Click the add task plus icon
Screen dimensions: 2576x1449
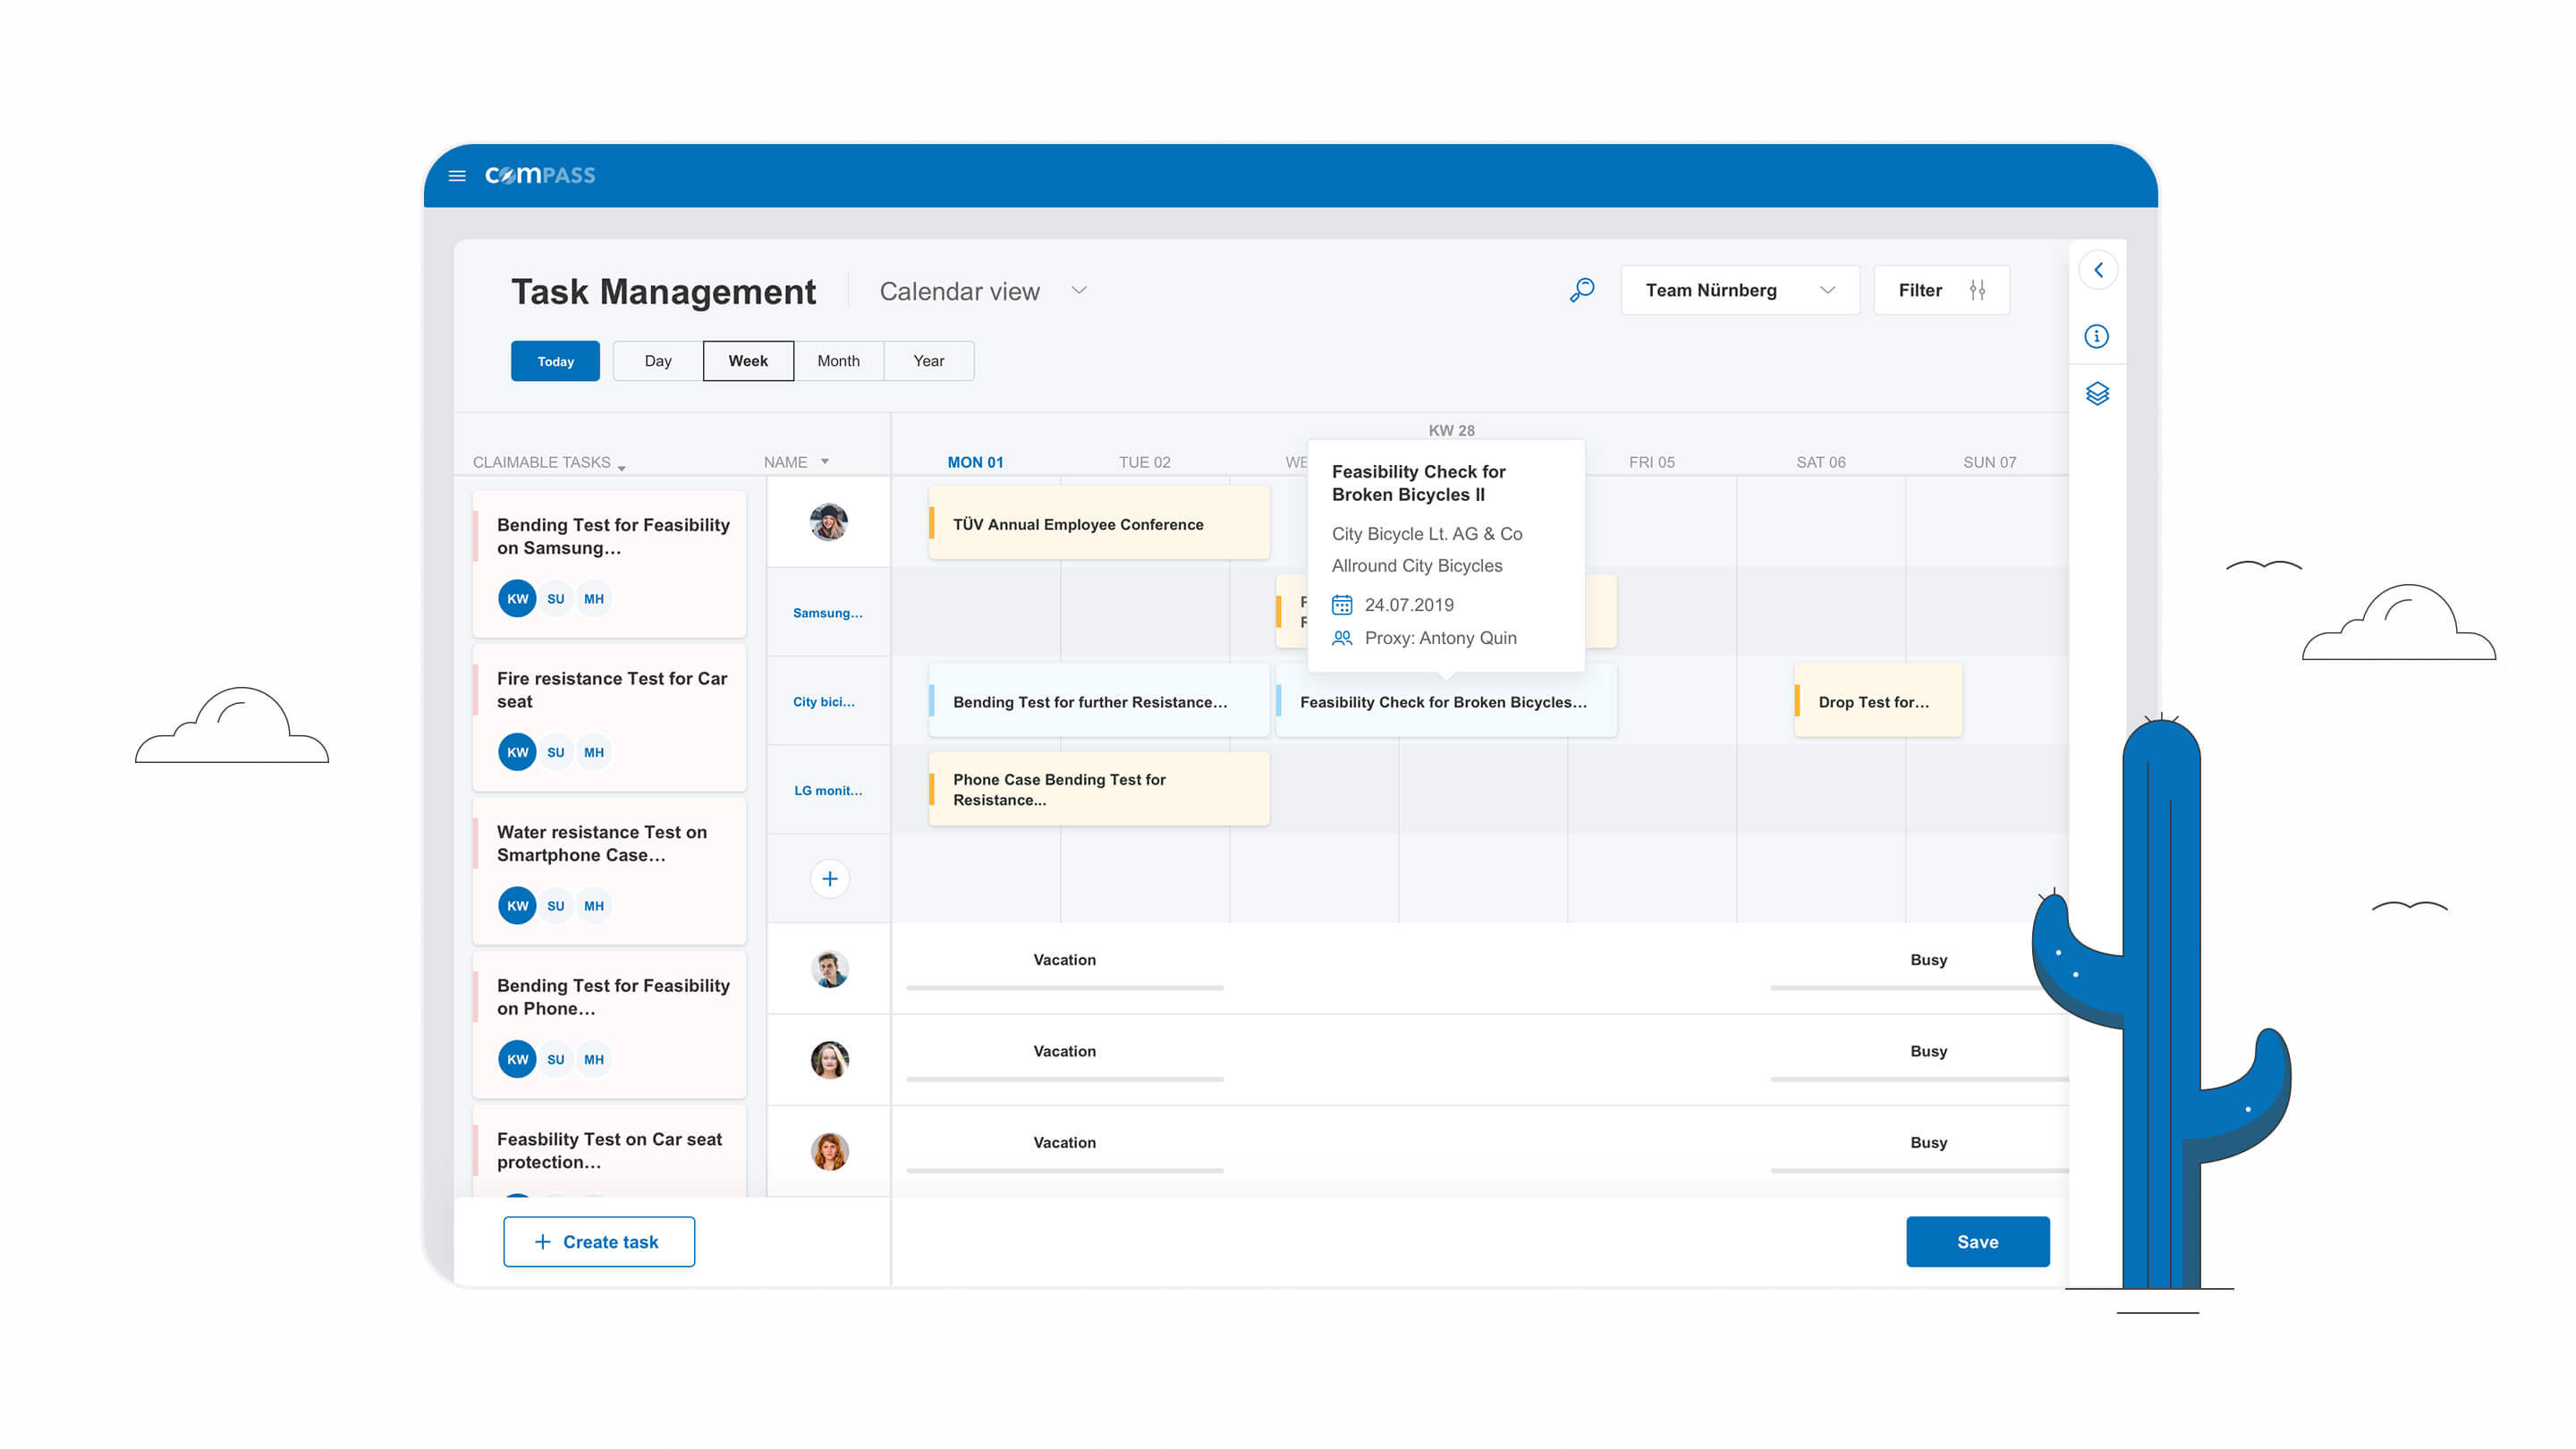[828, 877]
